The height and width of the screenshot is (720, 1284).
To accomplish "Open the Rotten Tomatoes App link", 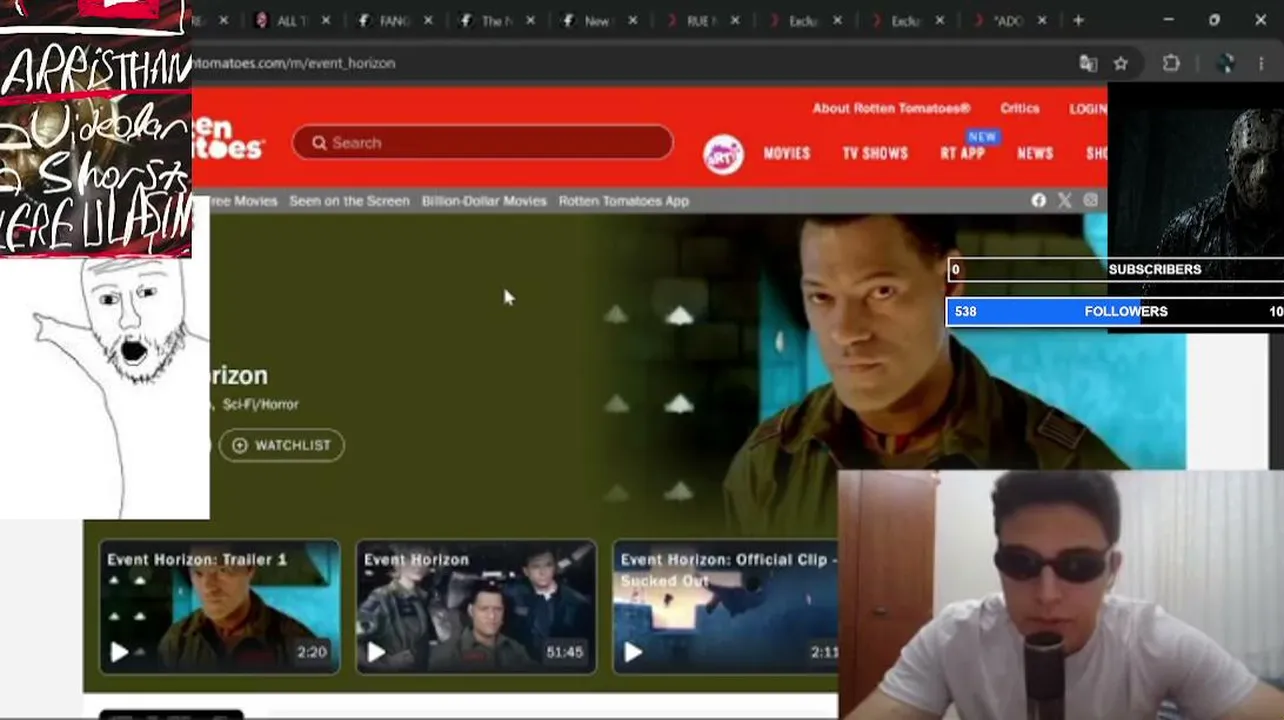I will (x=624, y=201).
